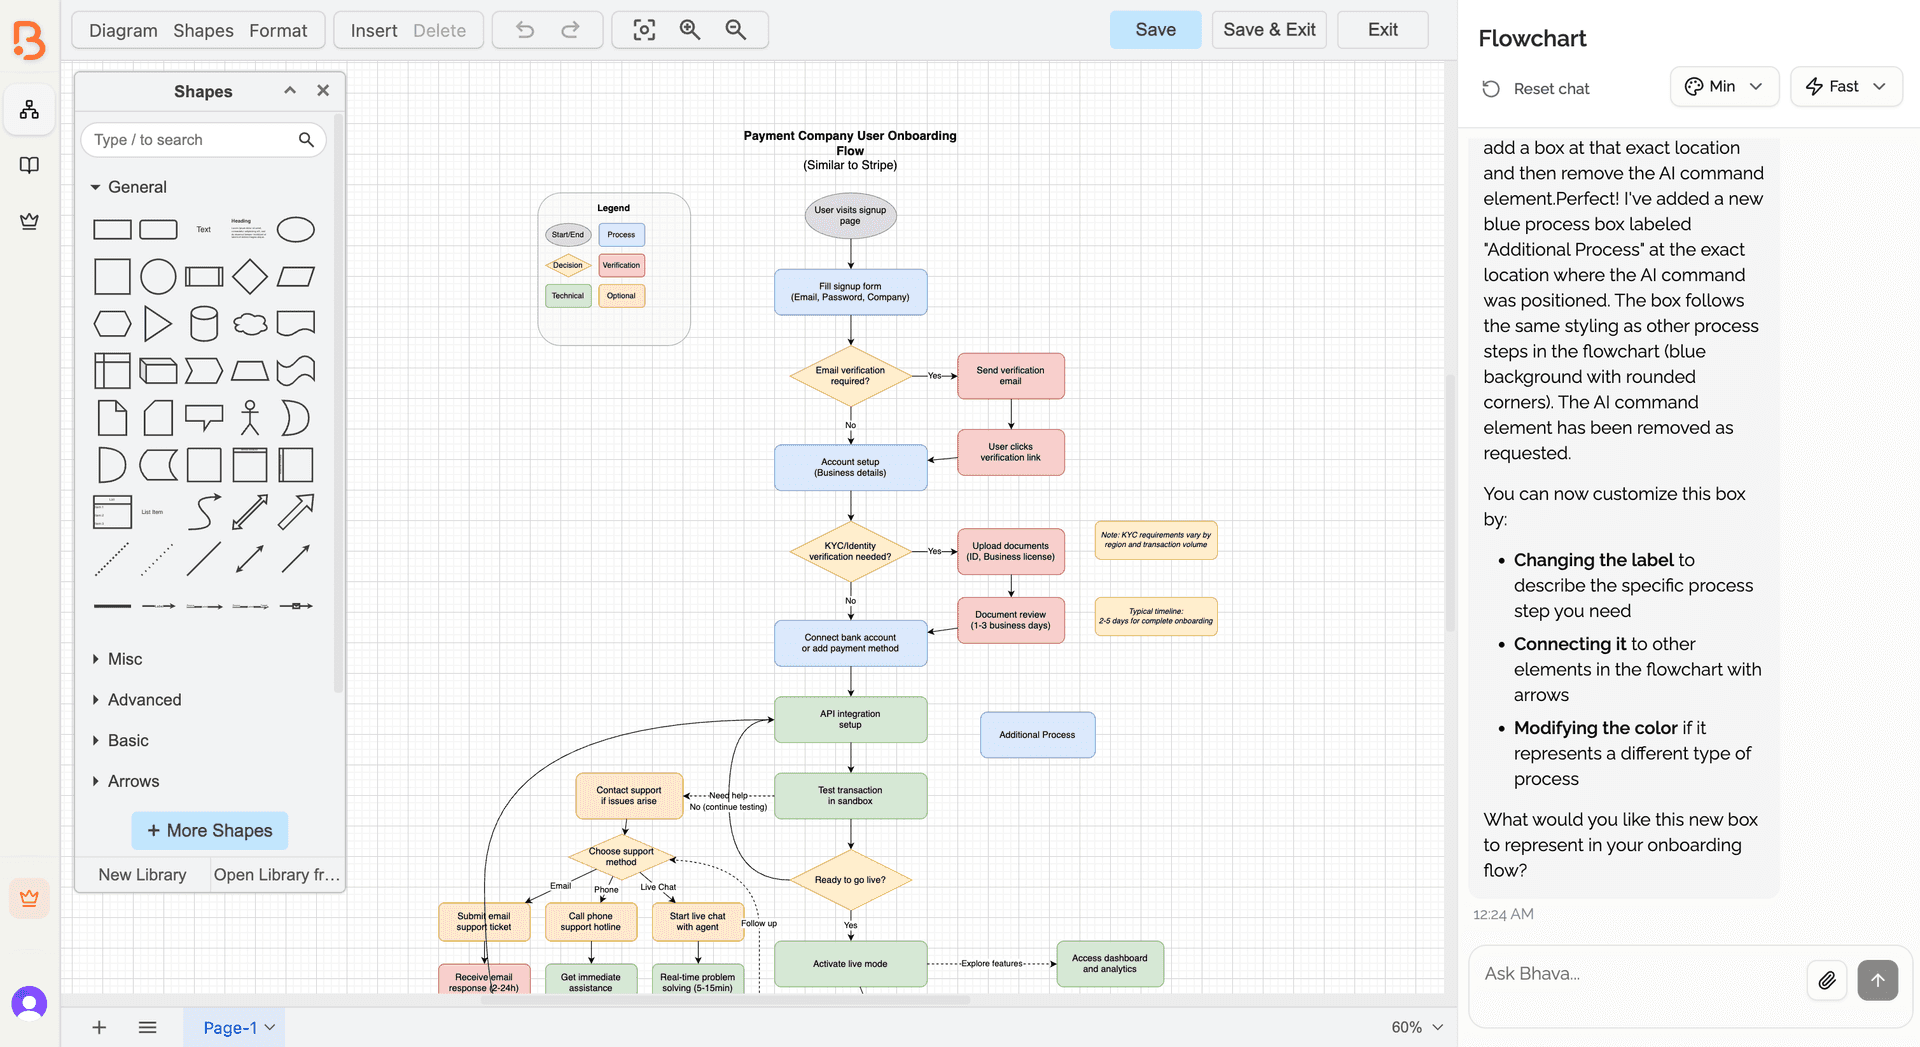Click the Reset chat icon
This screenshot has height=1047, width=1920.
click(x=1491, y=89)
